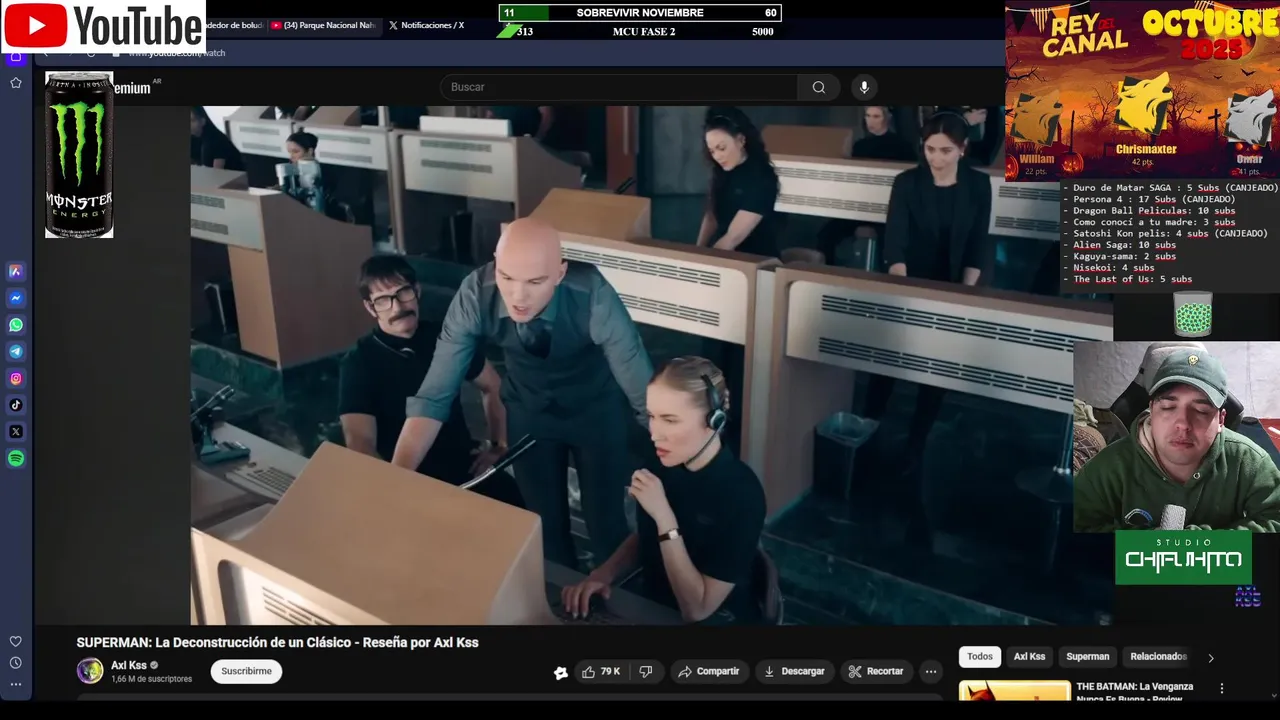
Task: Share the video via Compartir
Action: [709, 672]
